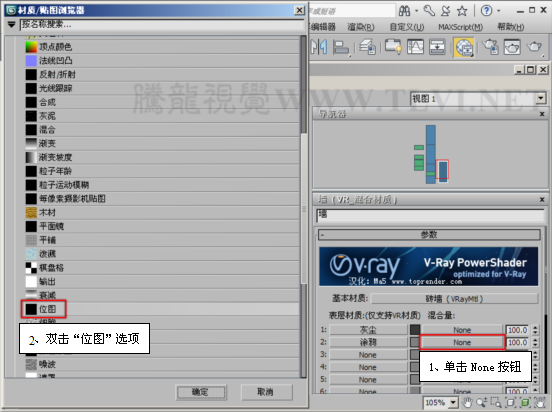This screenshot has width=552, height=412.
Task: Select the Zoom Region tool icon
Action: [496, 402]
